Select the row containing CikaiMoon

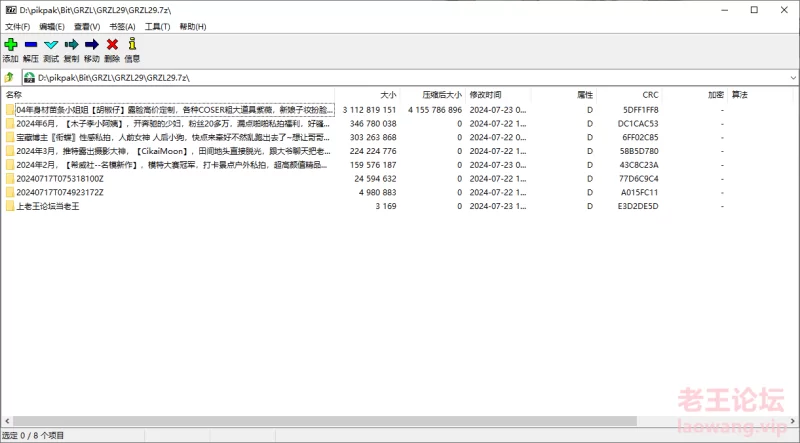[x=173, y=151]
